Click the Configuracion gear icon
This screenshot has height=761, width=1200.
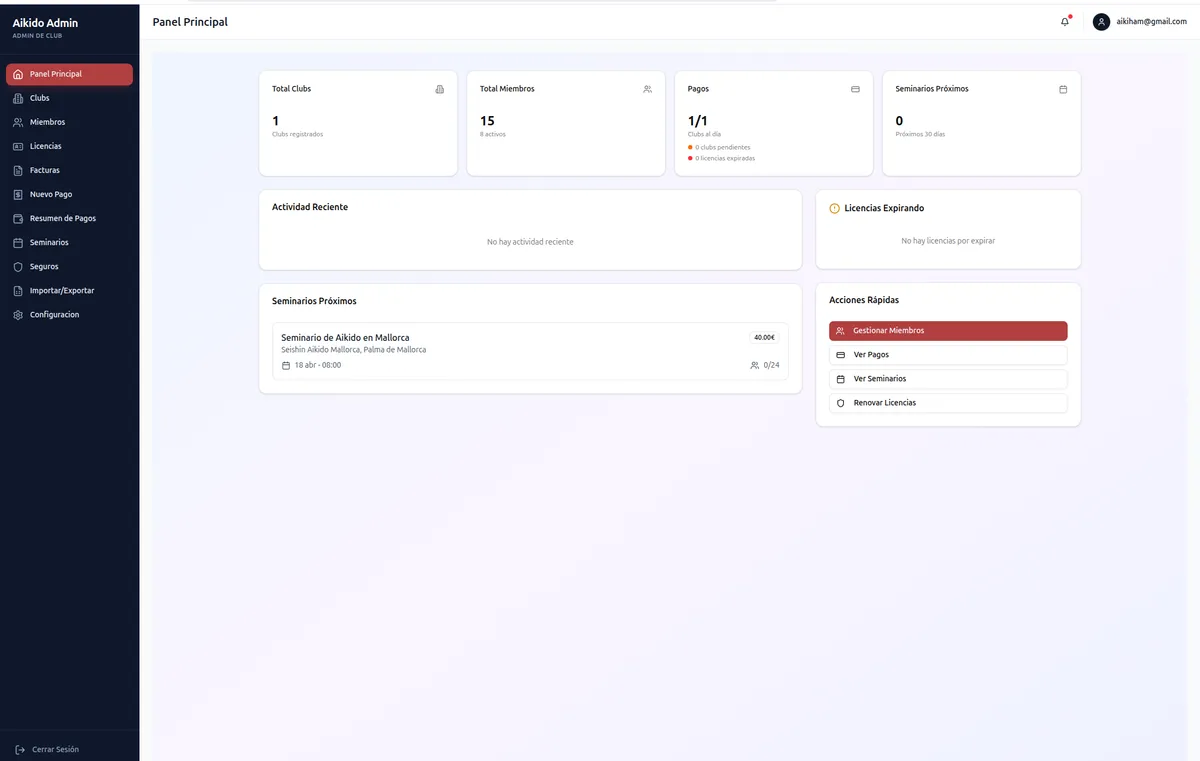pyautogui.click(x=18, y=315)
